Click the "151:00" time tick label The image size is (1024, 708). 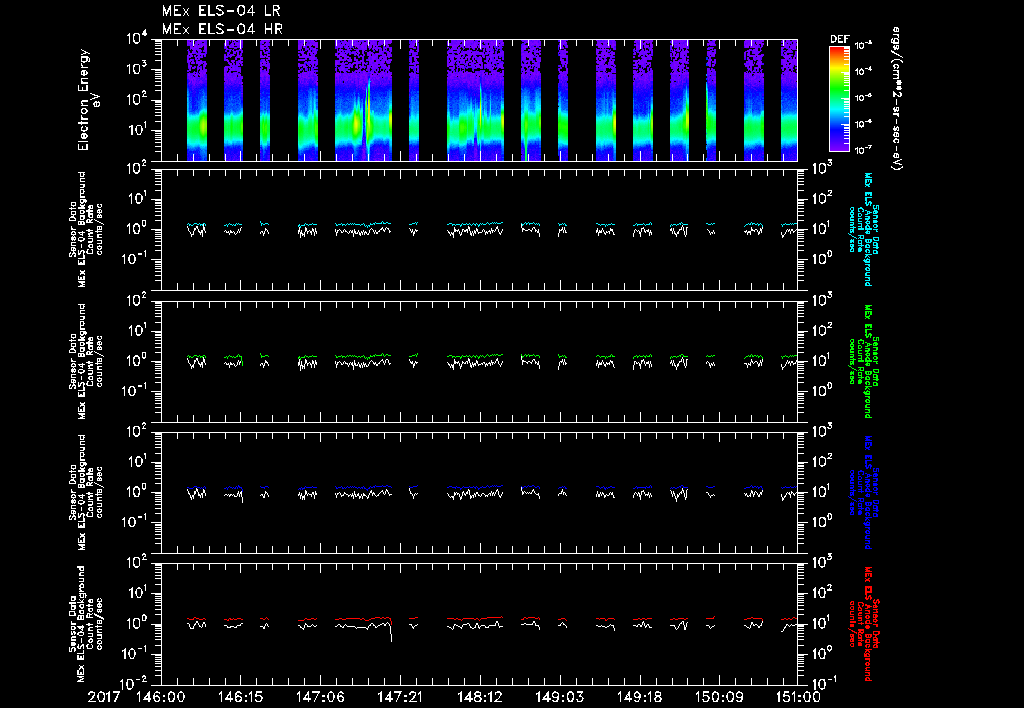pyautogui.click(x=797, y=697)
